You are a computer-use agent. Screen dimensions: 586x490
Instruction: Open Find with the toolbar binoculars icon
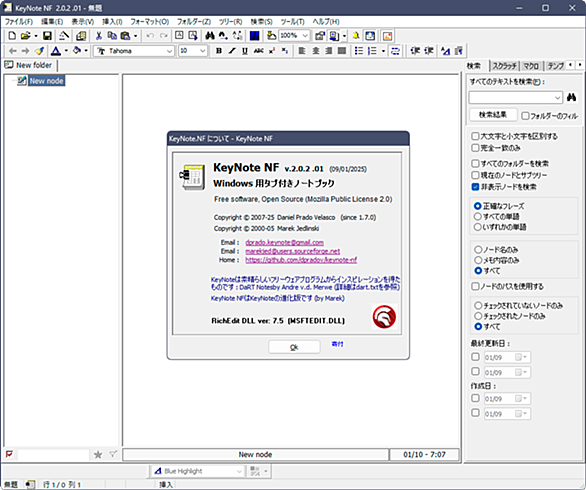[210, 36]
